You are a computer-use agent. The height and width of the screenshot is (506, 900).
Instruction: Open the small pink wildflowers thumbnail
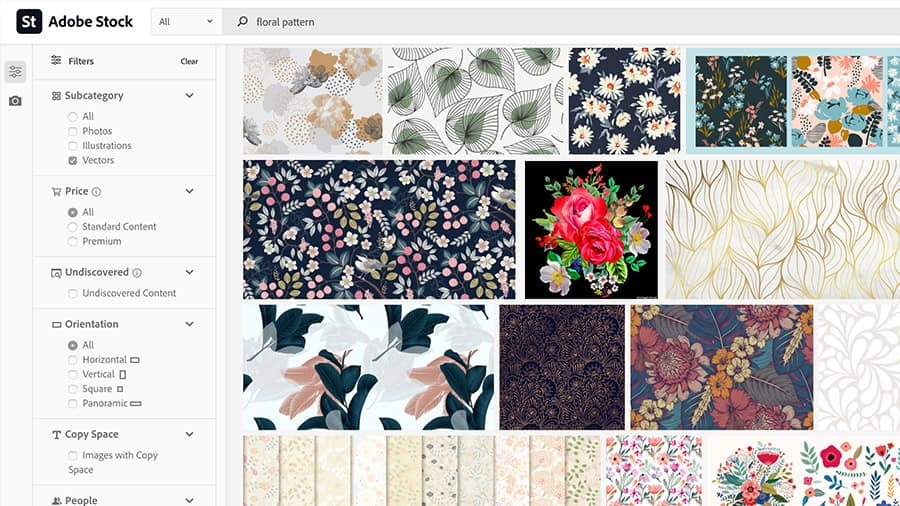coord(654,470)
